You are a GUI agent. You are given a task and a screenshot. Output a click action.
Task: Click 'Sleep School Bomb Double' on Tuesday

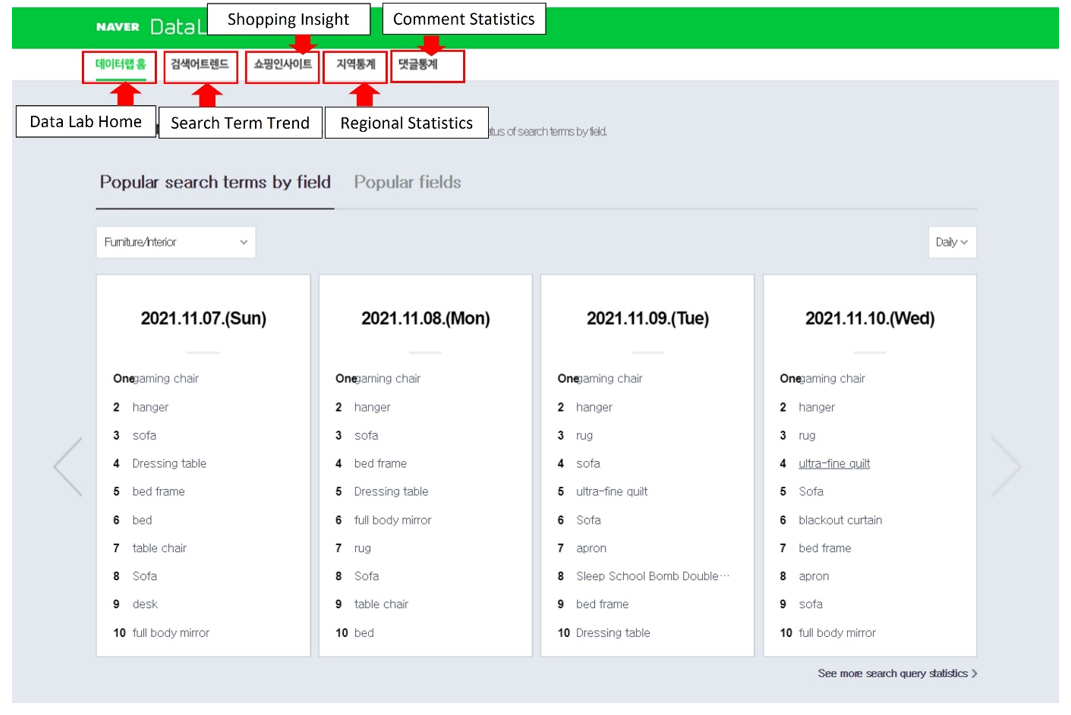click(x=652, y=576)
